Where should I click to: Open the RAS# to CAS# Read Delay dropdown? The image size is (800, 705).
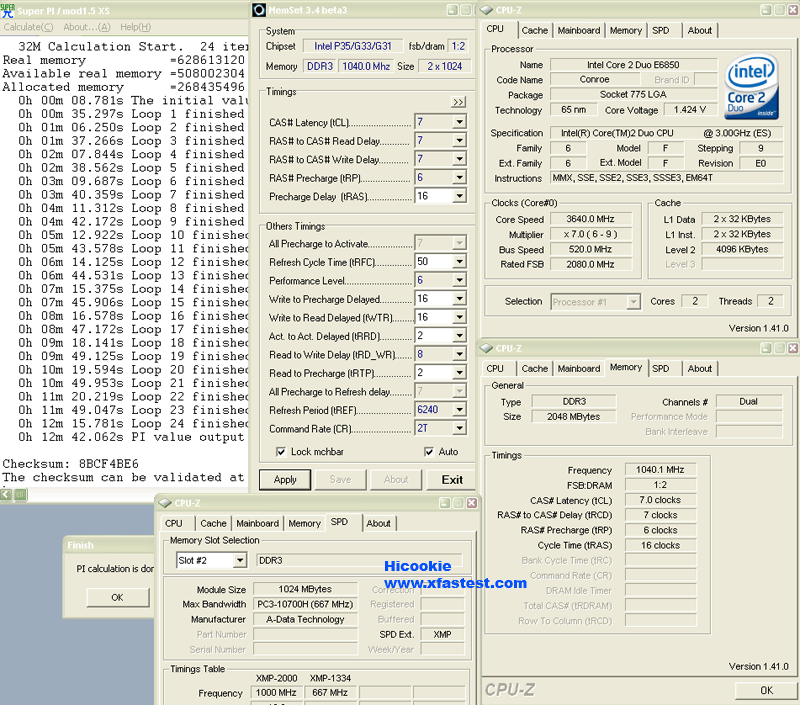(x=460, y=140)
